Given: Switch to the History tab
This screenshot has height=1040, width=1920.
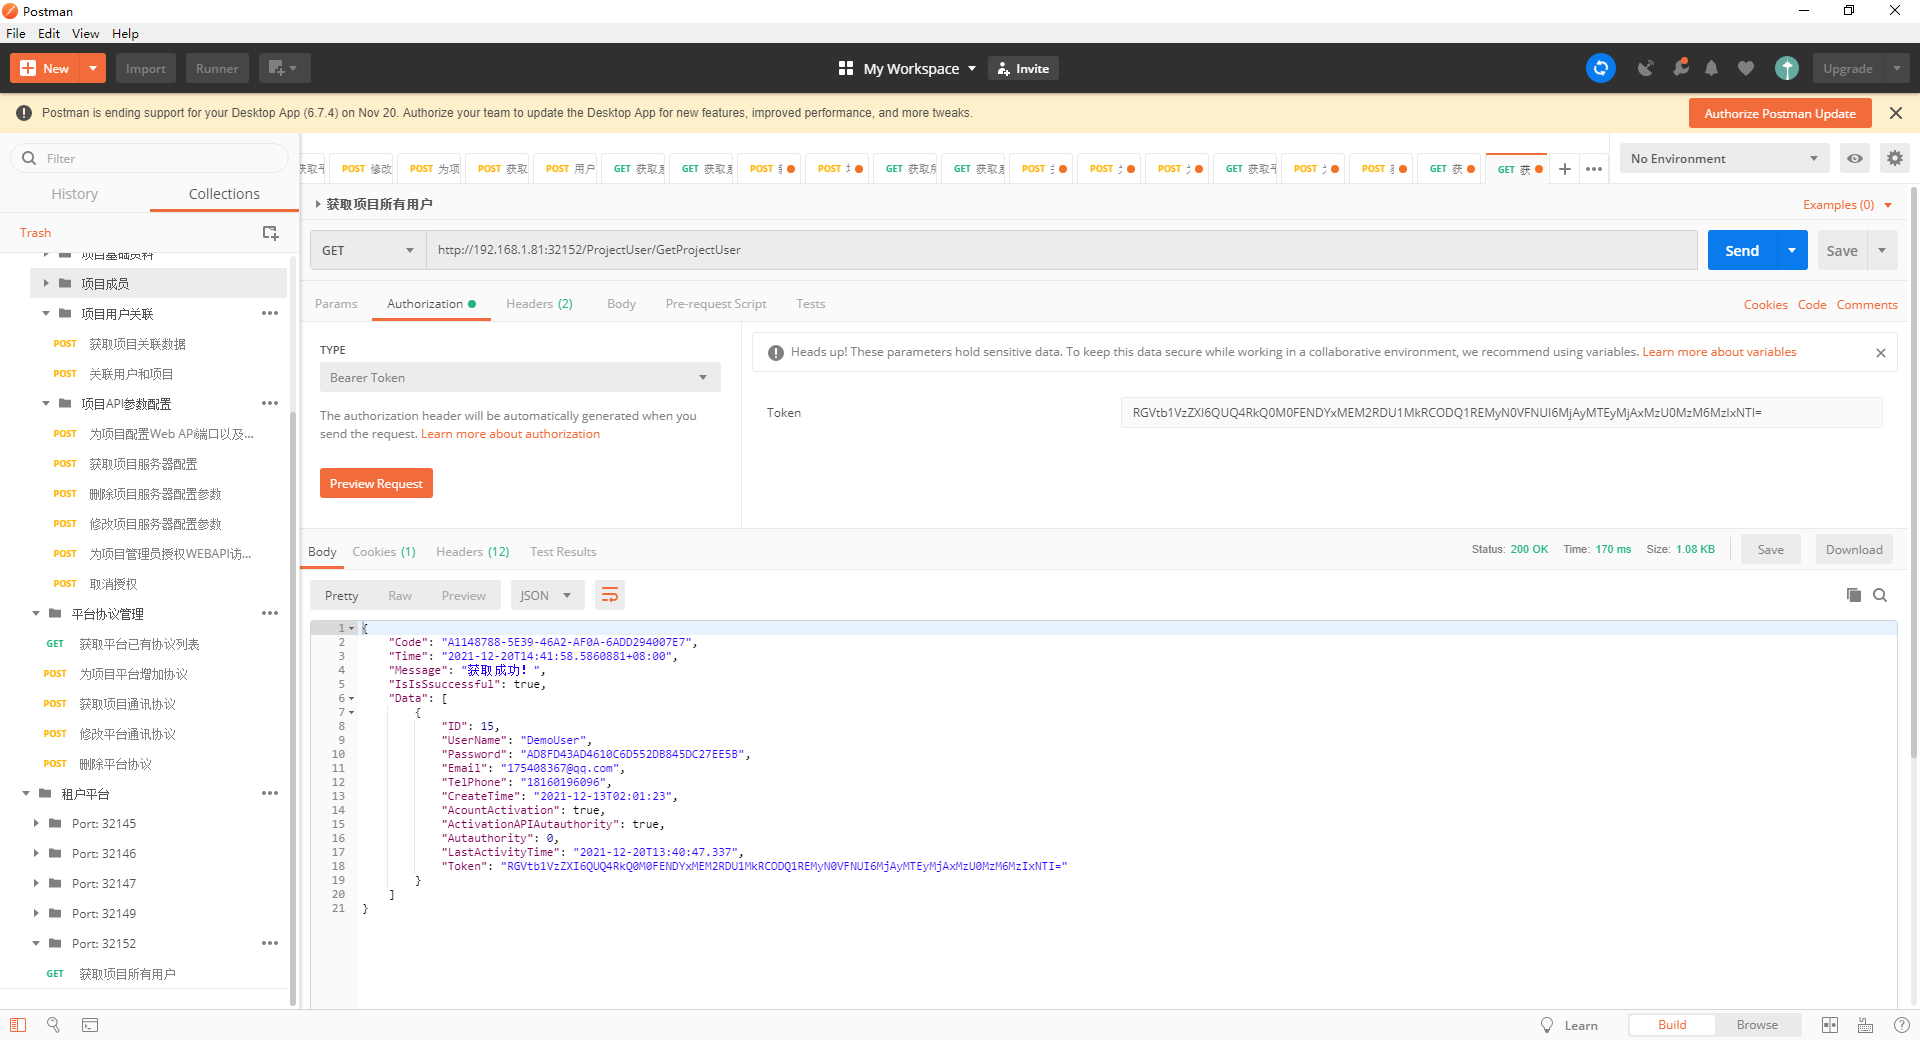Looking at the screenshot, I should [x=75, y=194].
